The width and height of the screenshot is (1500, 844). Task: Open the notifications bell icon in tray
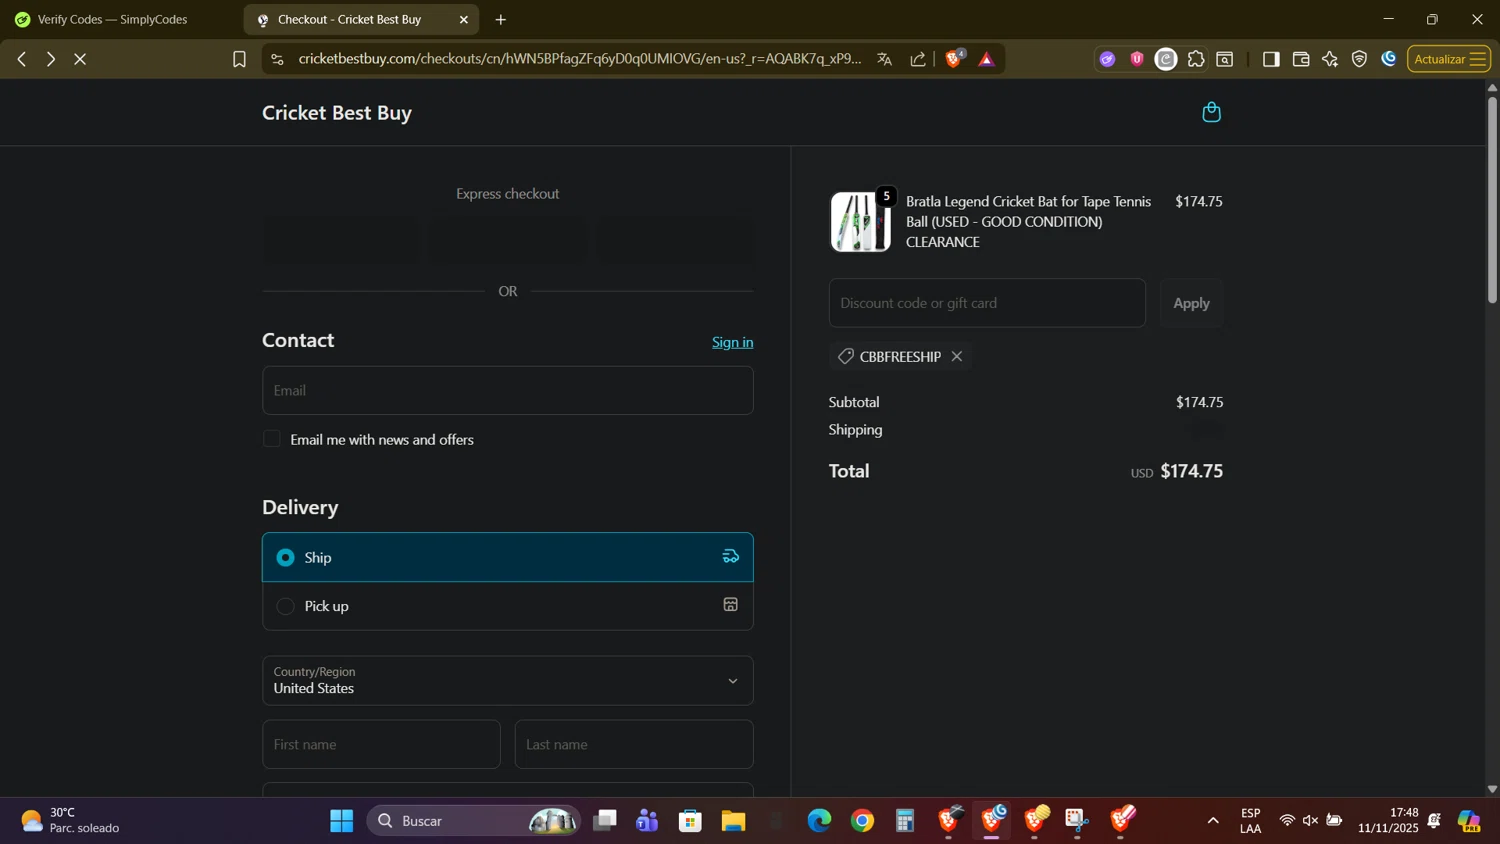click(x=1435, y=821)
